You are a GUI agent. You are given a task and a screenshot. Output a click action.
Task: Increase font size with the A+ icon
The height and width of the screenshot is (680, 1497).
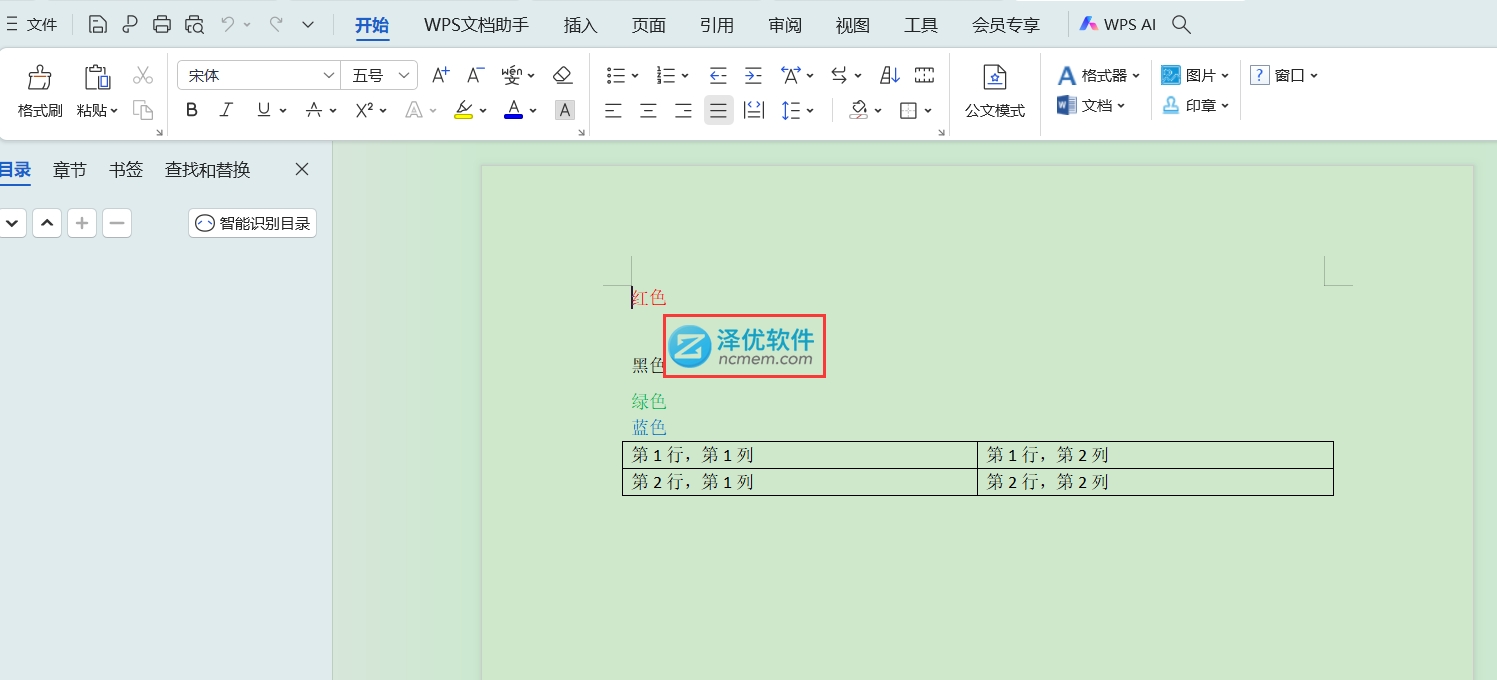coord(440,75)
